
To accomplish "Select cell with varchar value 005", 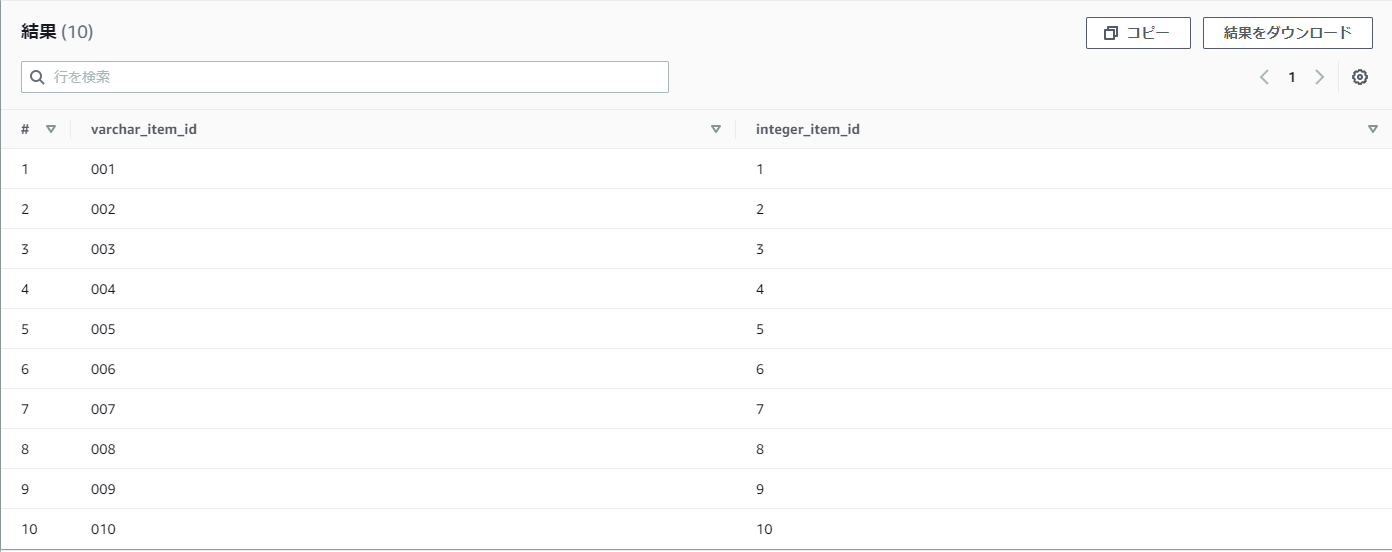I will pos(103,329).
